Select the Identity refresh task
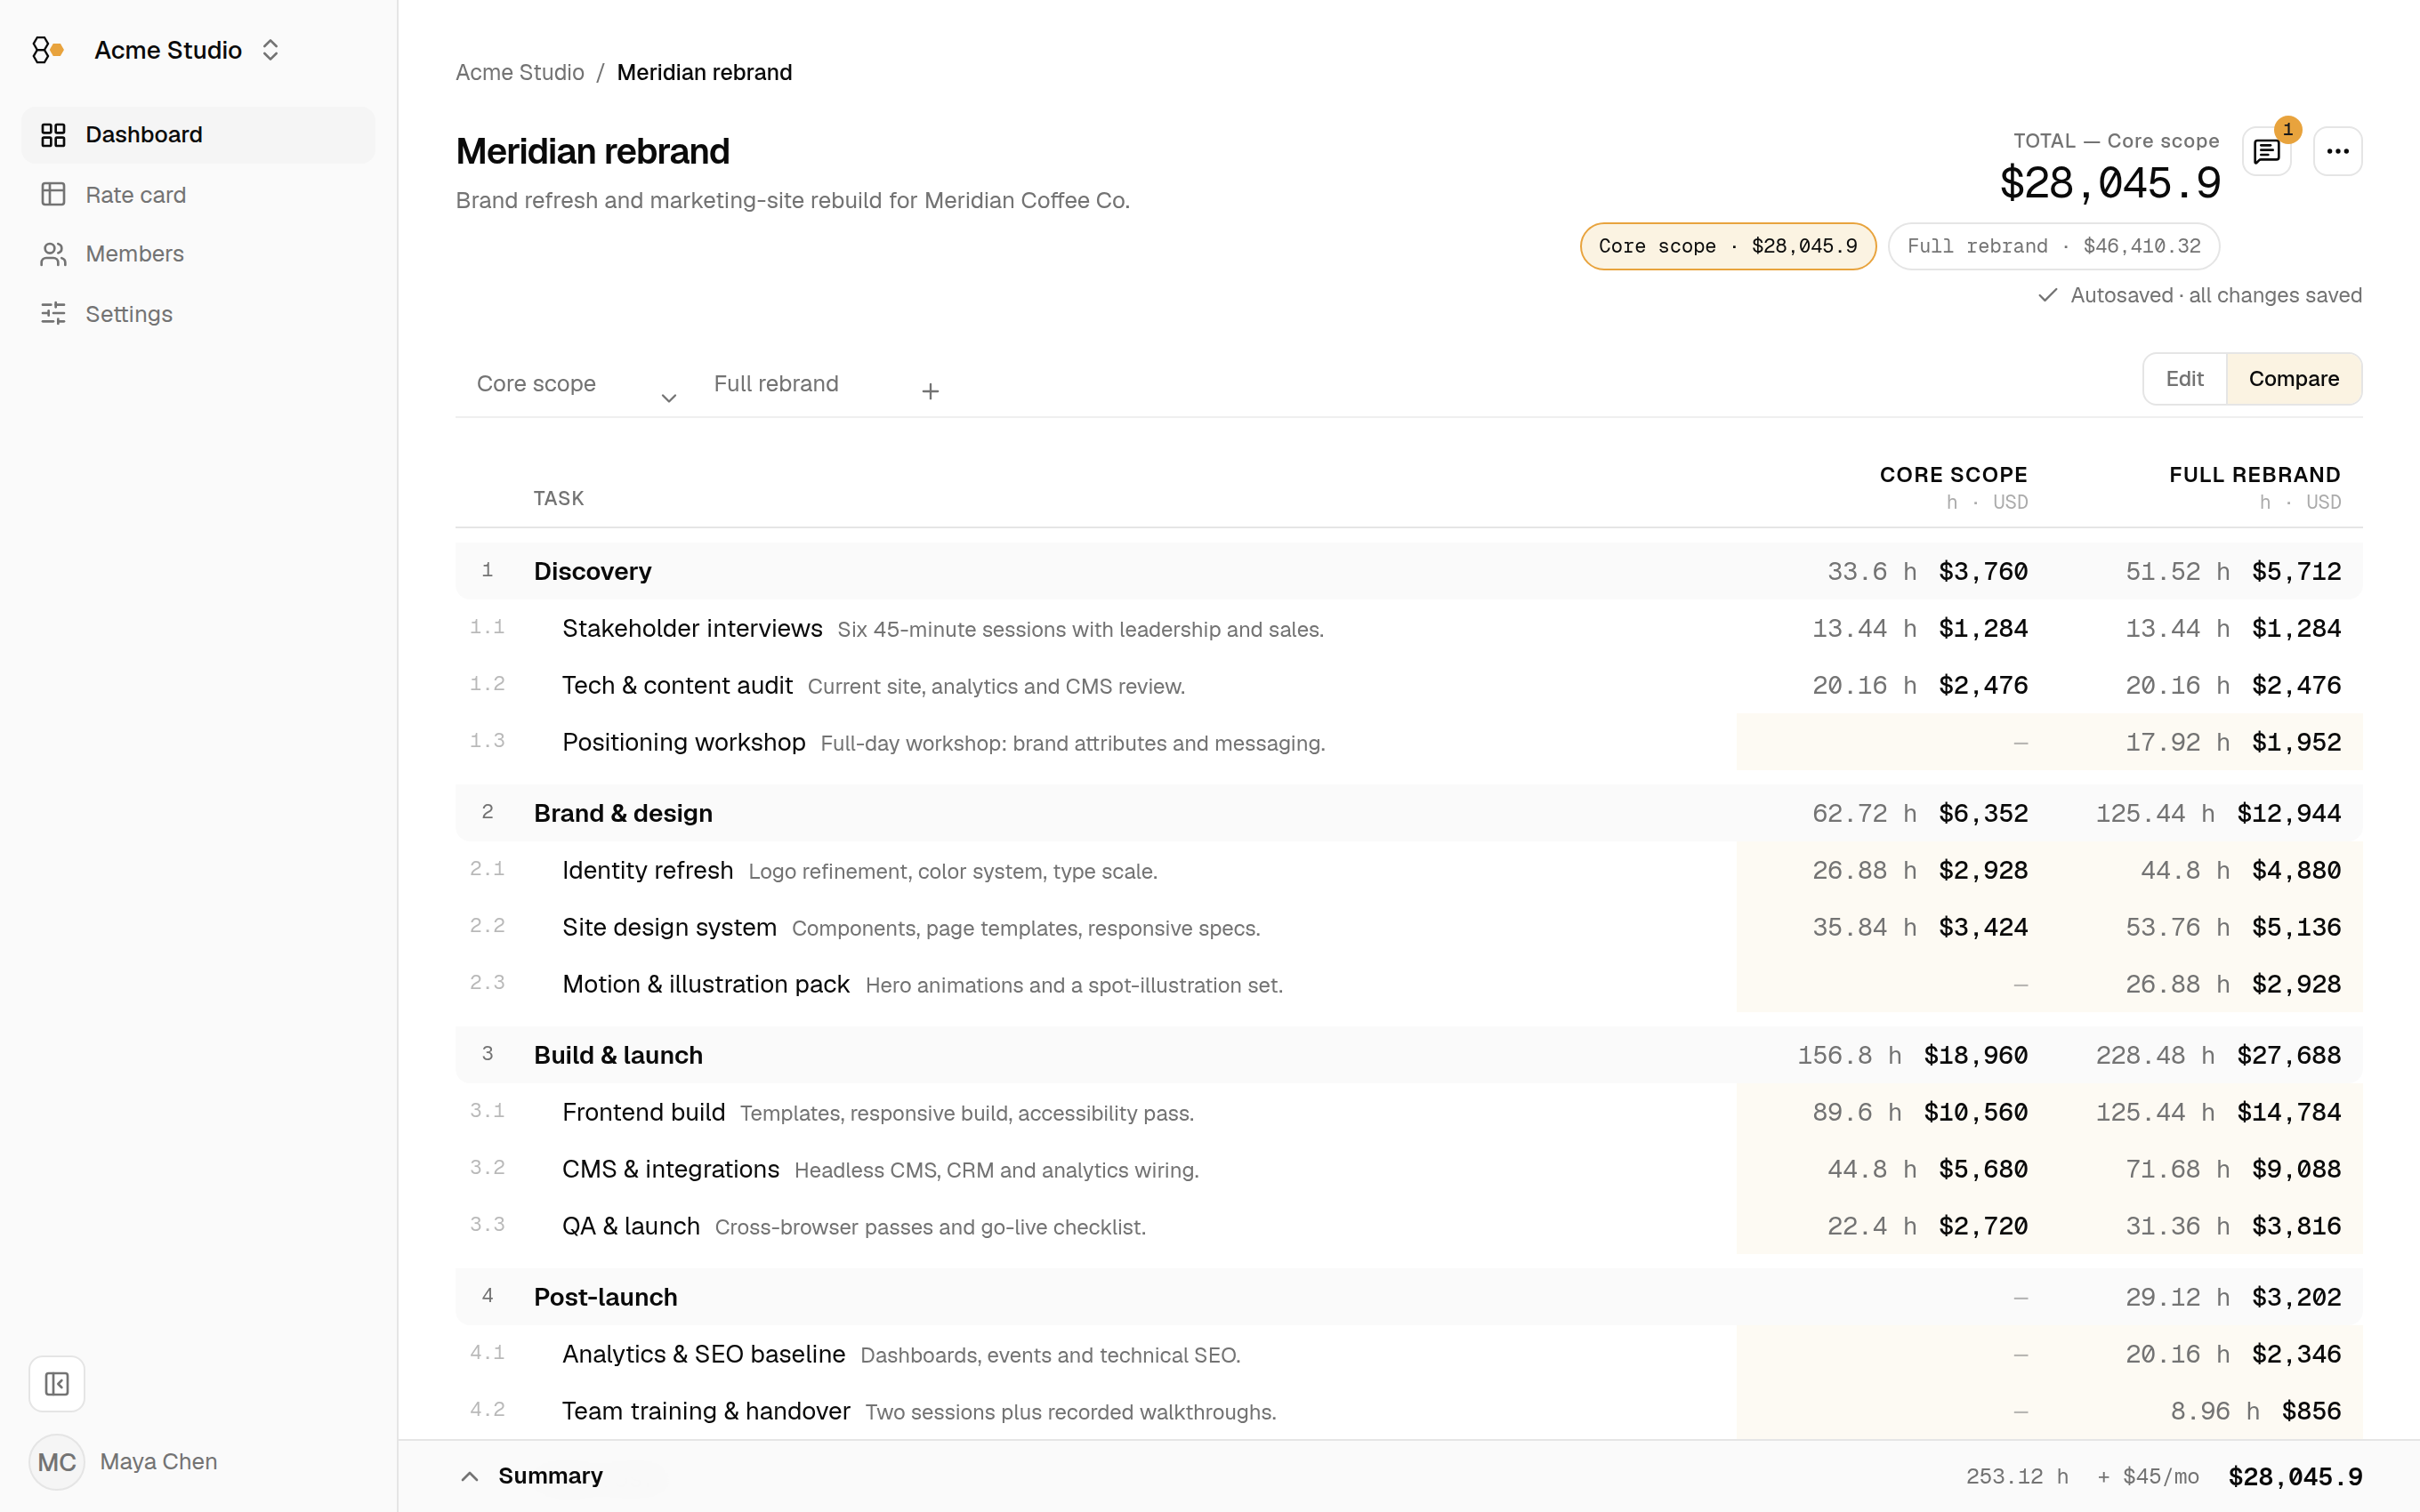This screenshot has height=1512, width=2420. coord(648,870)
